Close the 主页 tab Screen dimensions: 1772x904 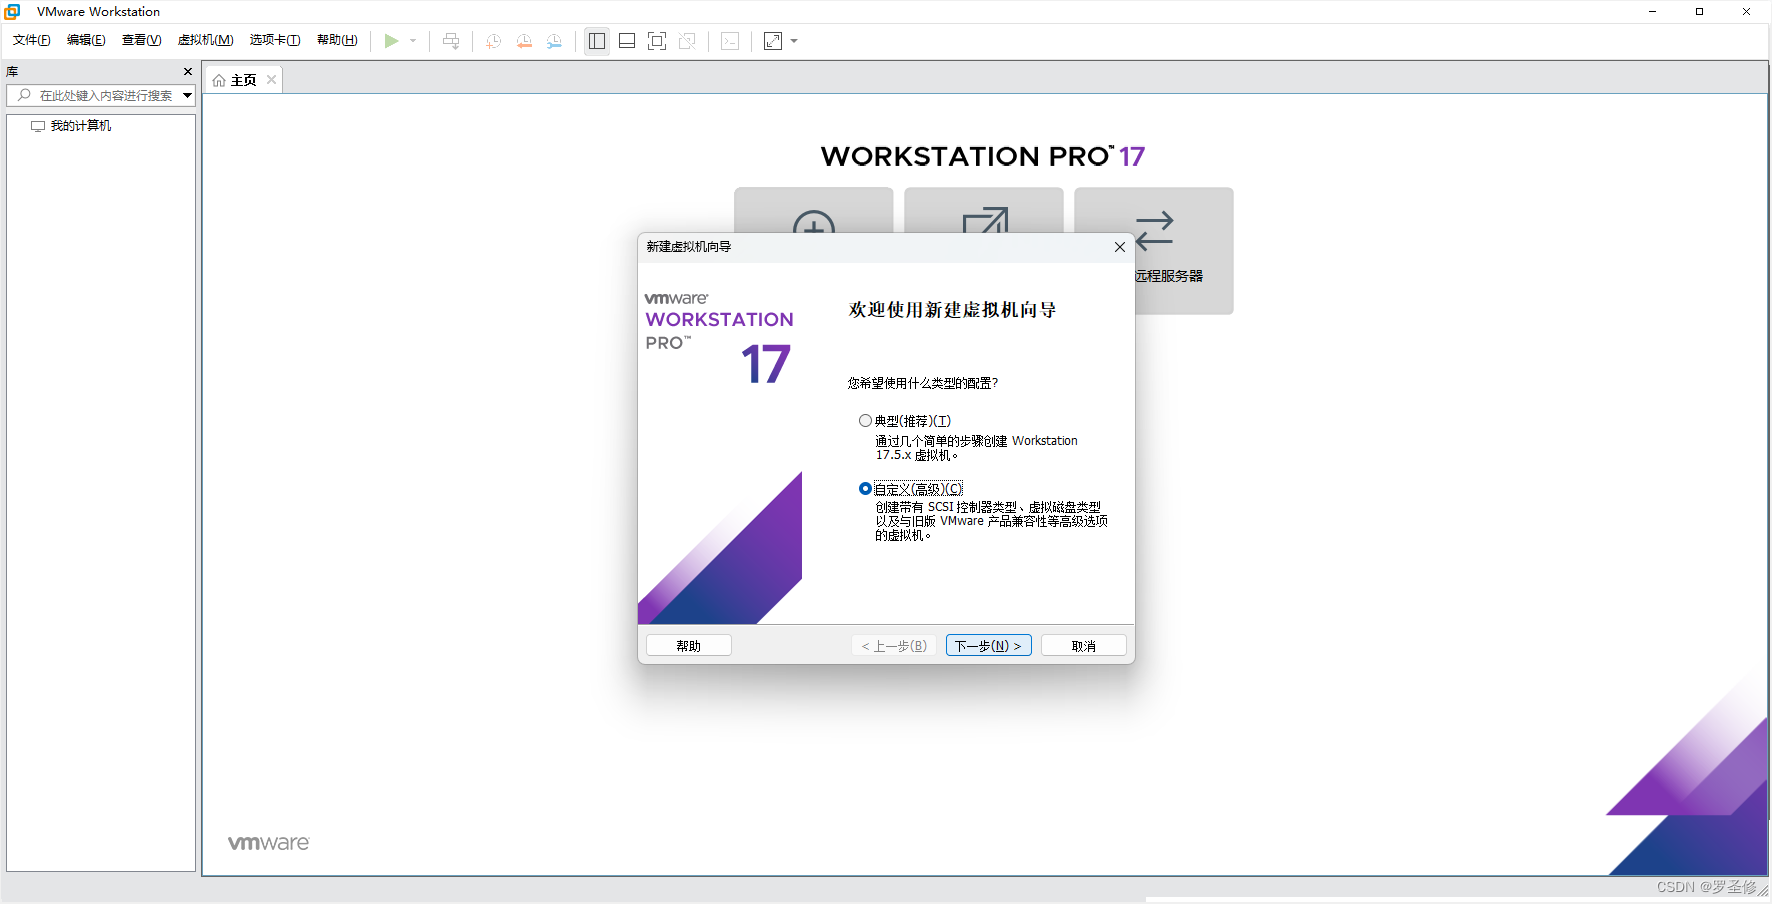point(271,80)
